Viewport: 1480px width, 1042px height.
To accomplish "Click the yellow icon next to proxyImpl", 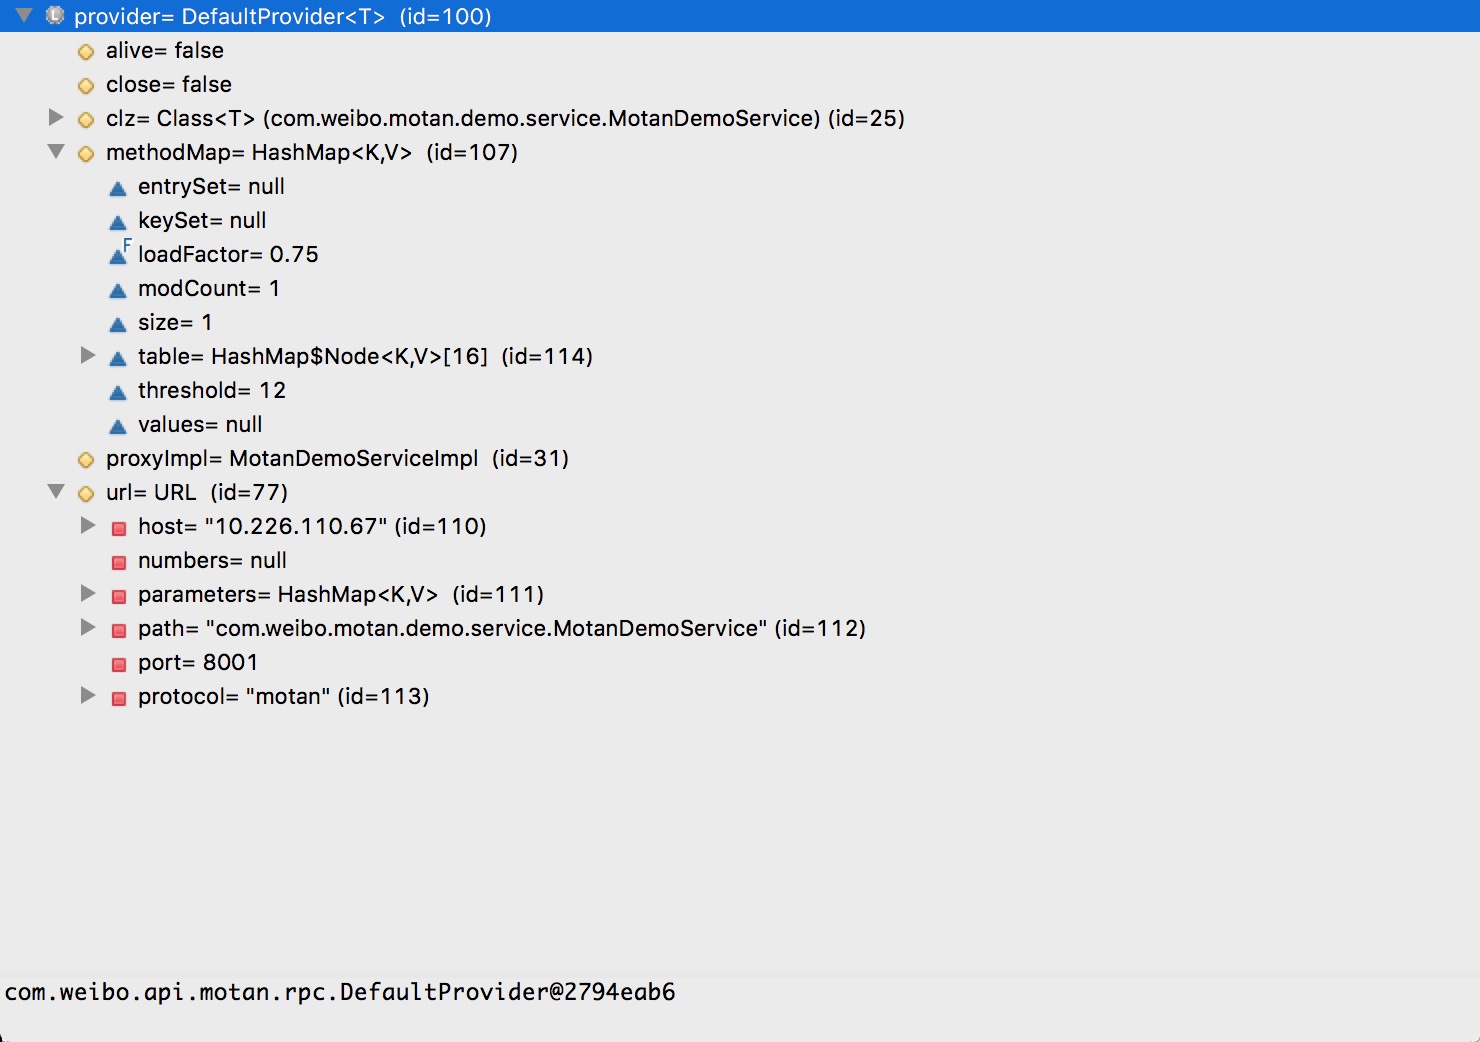I will [86, 460].
